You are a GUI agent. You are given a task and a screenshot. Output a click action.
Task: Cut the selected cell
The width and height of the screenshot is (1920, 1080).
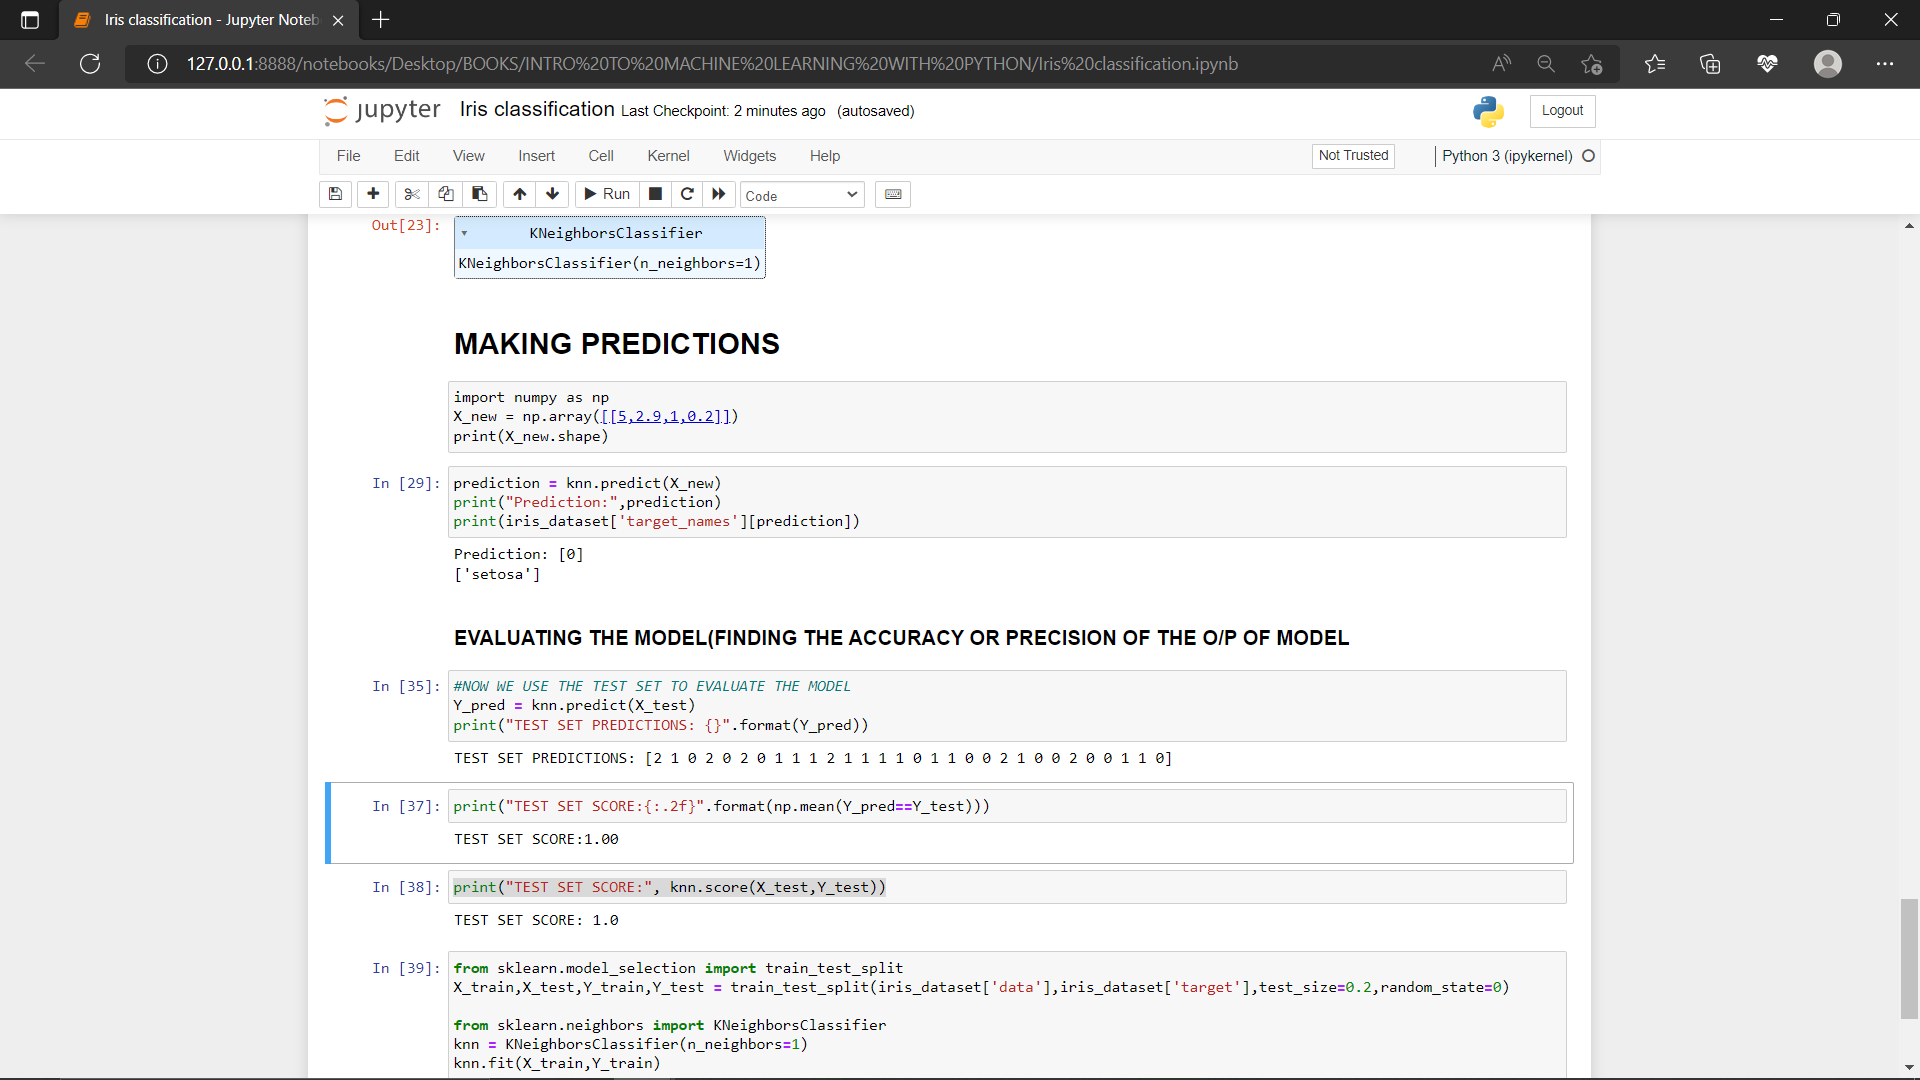(412, 194)
